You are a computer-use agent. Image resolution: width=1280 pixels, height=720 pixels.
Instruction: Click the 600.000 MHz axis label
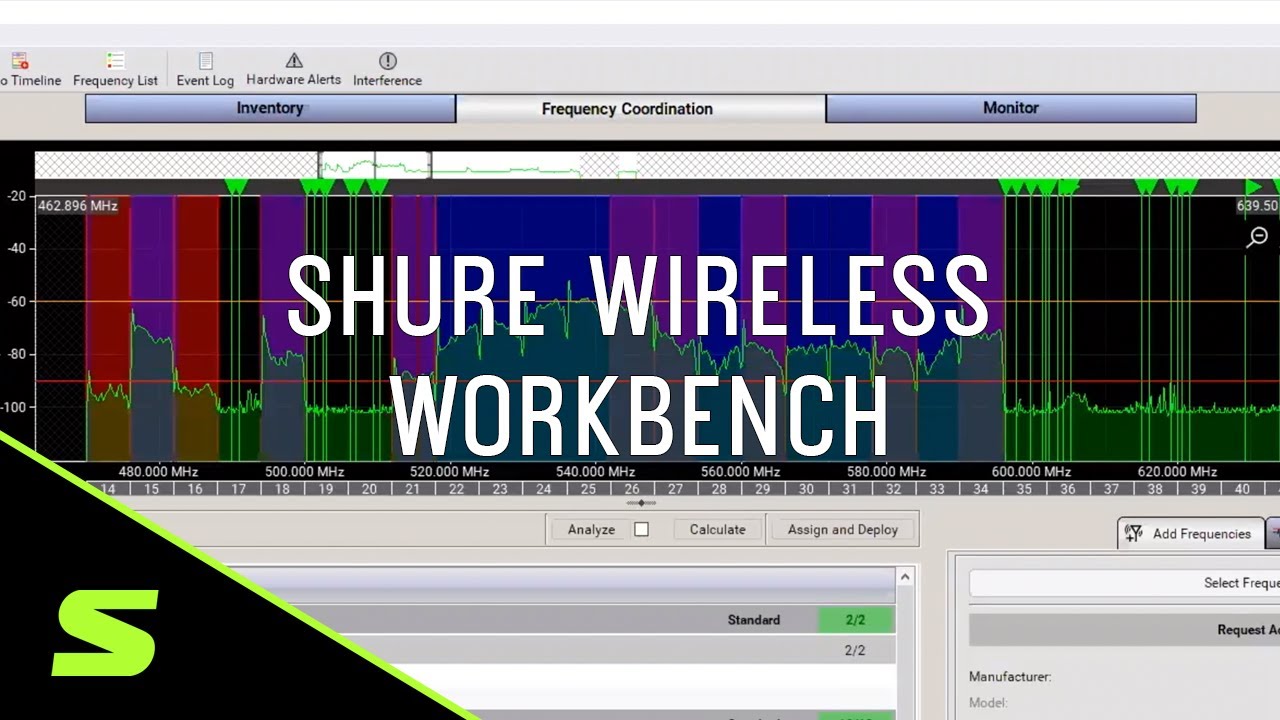[x=1031, y=471]
